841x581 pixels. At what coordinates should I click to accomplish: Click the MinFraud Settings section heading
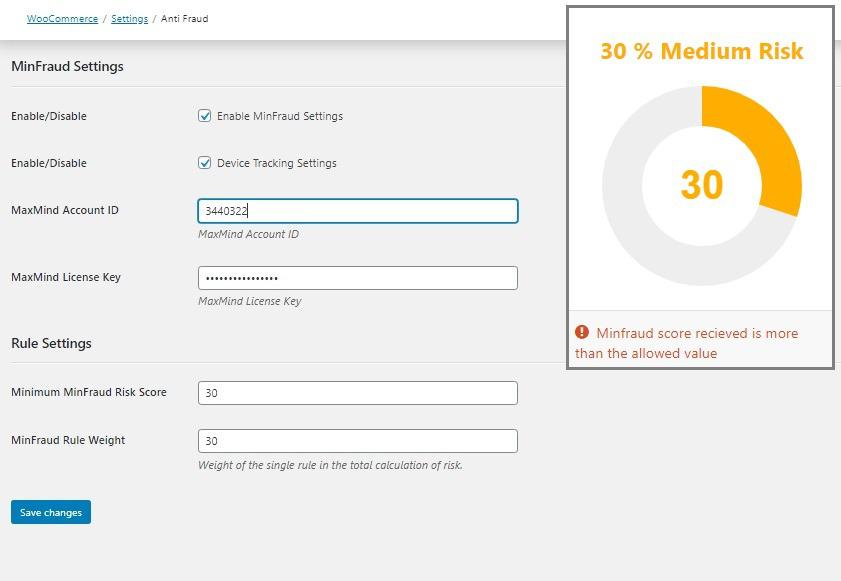(67, 67)
